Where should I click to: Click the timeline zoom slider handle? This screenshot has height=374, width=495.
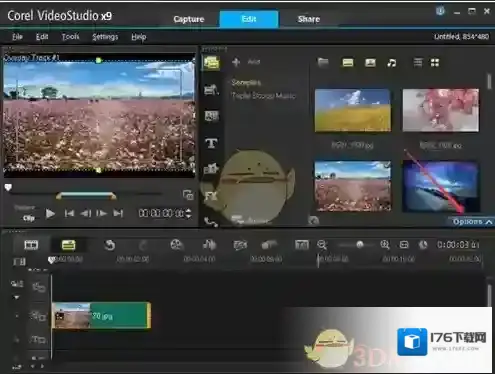[359, 245]
